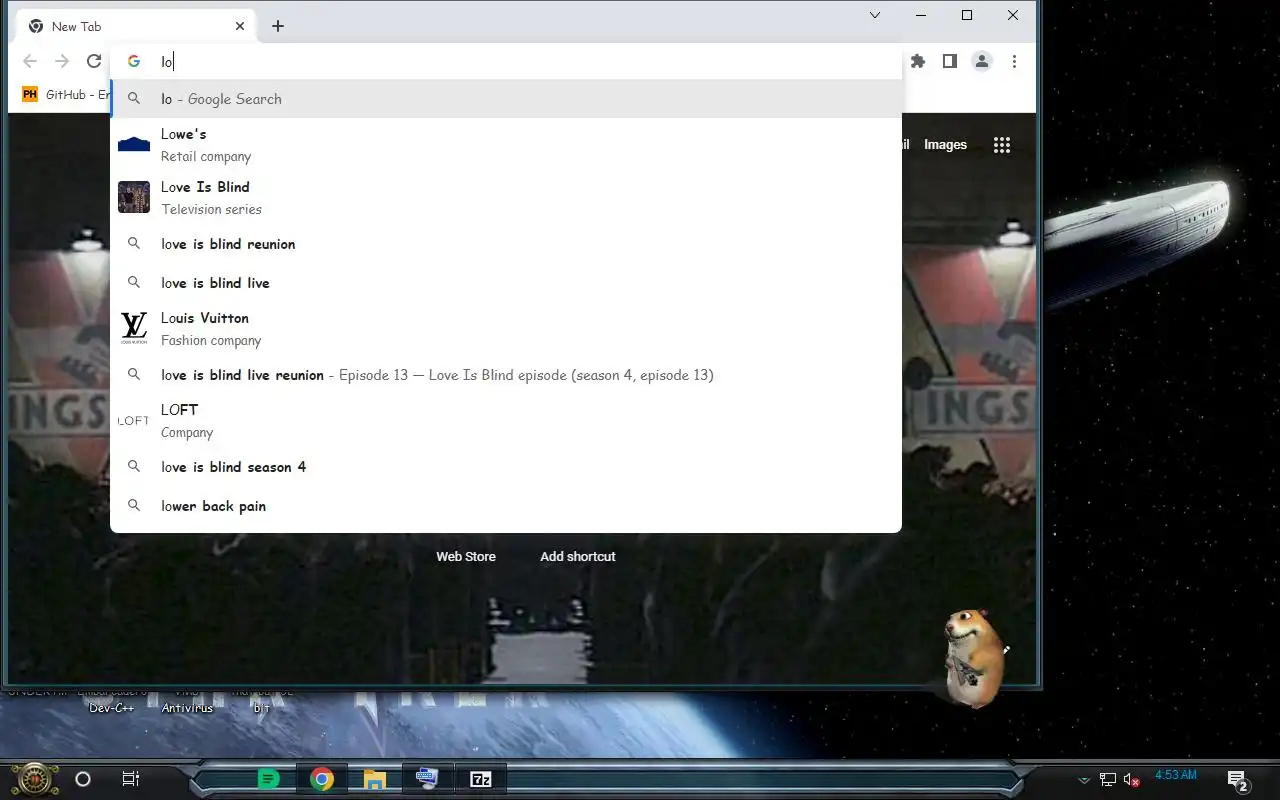Open the Extensions puzzle icon
This screenshot has height=800, width=1280.
pyautogui.click(x=918, y=62)
